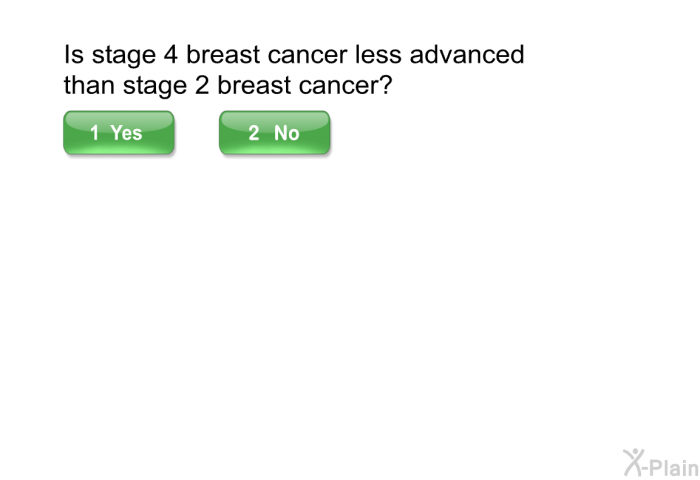The width and height of the screenshot is (700, 480).
Task: Click the word 'than' in second line
Action: [x=88, y=87]
